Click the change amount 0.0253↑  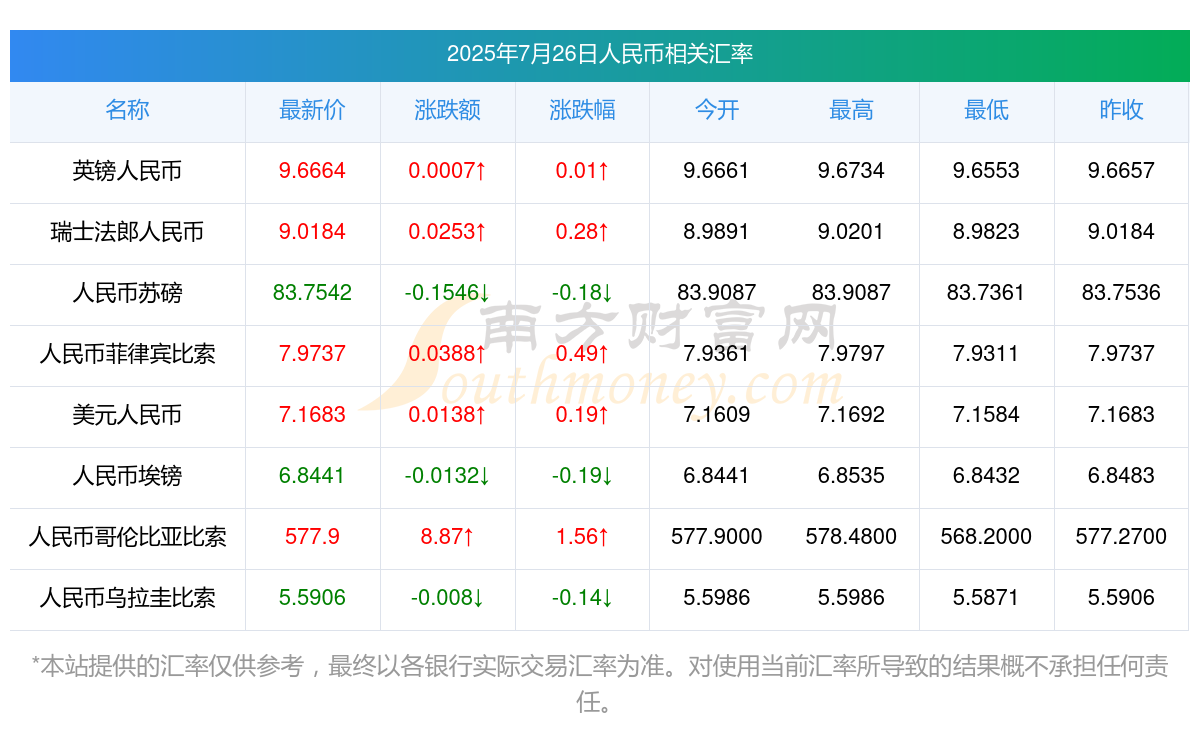[x=448, y=232]
